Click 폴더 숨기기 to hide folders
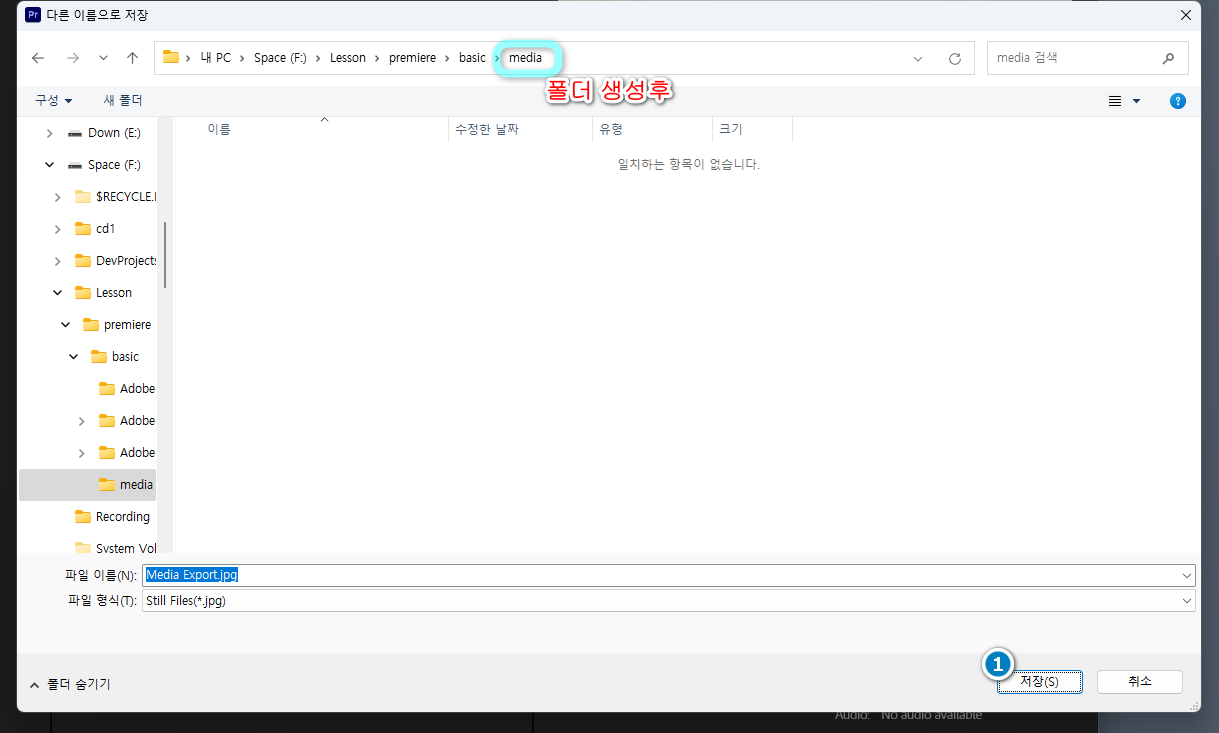Screen dimensions: 1219x733 pyautogui.click(x=70, y=685)
